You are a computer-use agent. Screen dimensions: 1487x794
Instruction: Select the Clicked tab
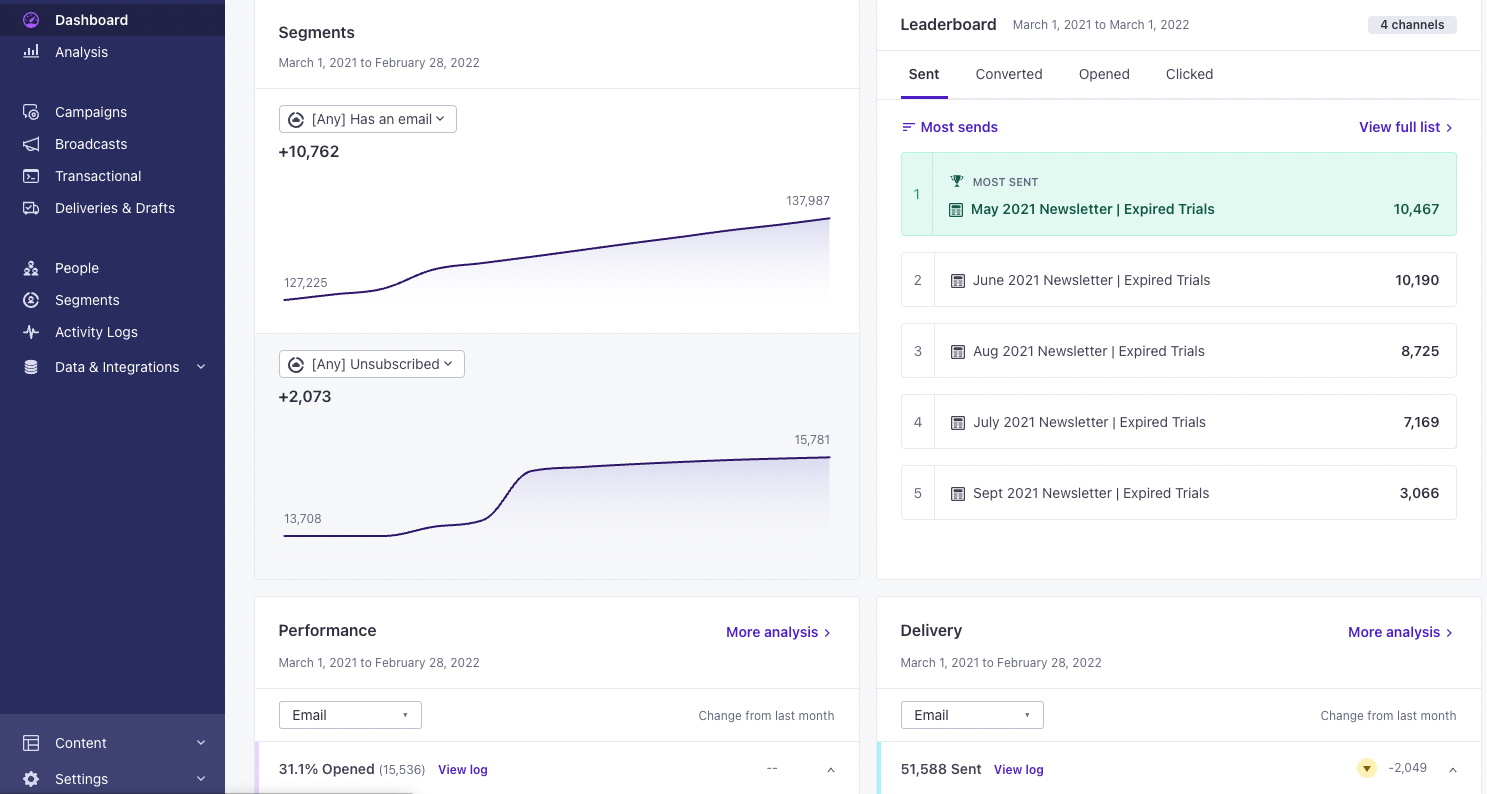[x=1189, y=74]
